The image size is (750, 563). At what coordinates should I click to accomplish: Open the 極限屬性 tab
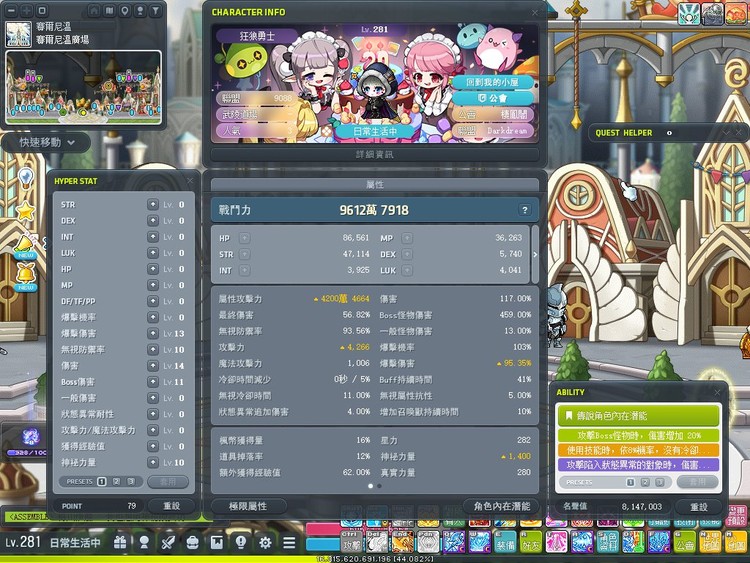coord(248,506)
